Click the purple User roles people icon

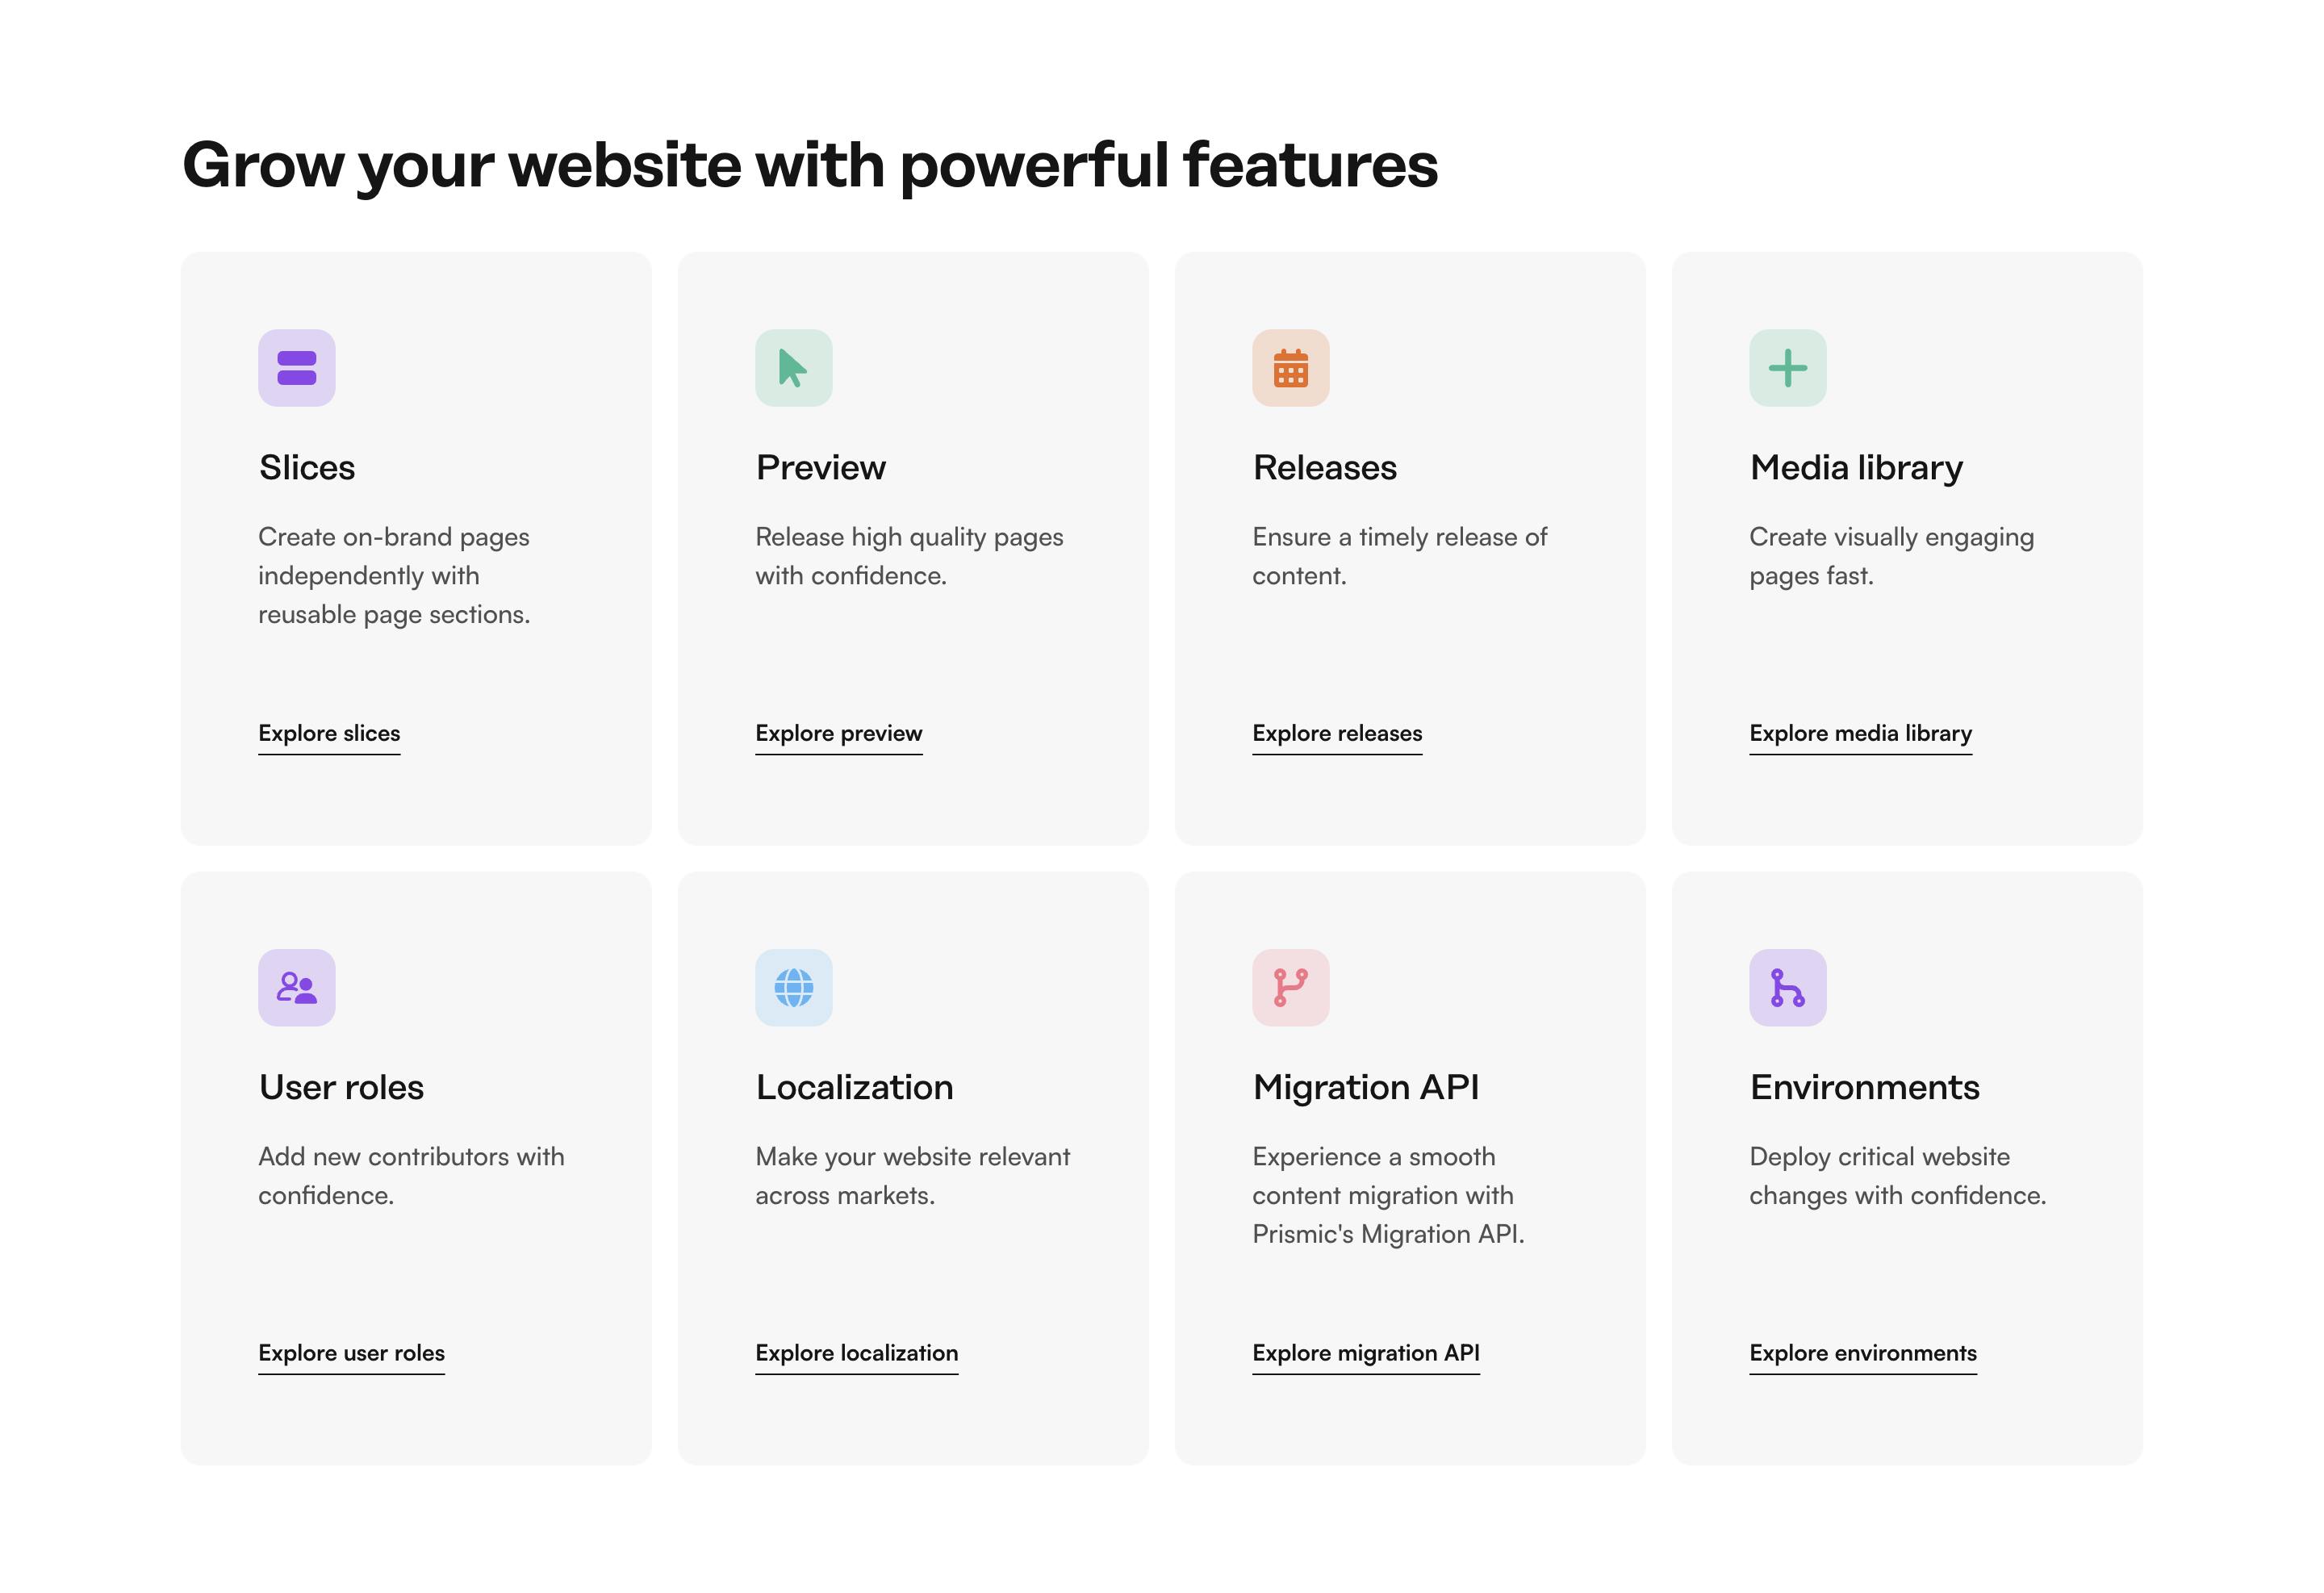(296, 987)
